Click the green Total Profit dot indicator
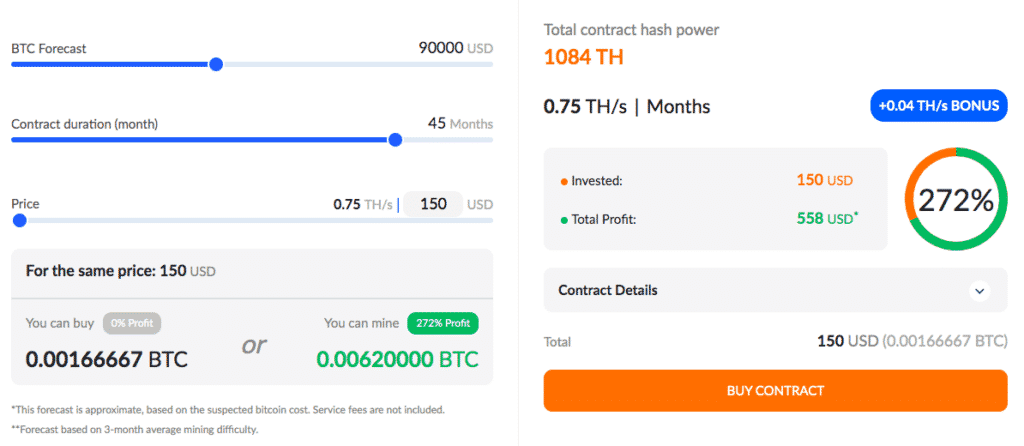This screenshot has width=1024, height=446. pos(564,220)
